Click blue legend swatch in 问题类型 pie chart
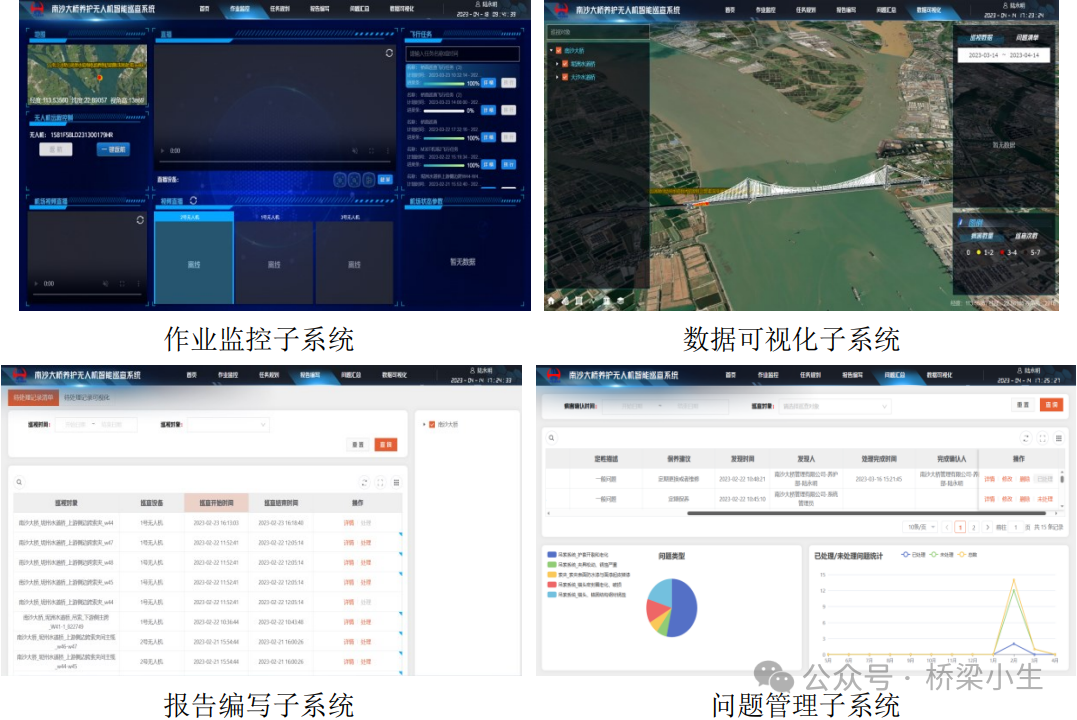 [551, 554]
